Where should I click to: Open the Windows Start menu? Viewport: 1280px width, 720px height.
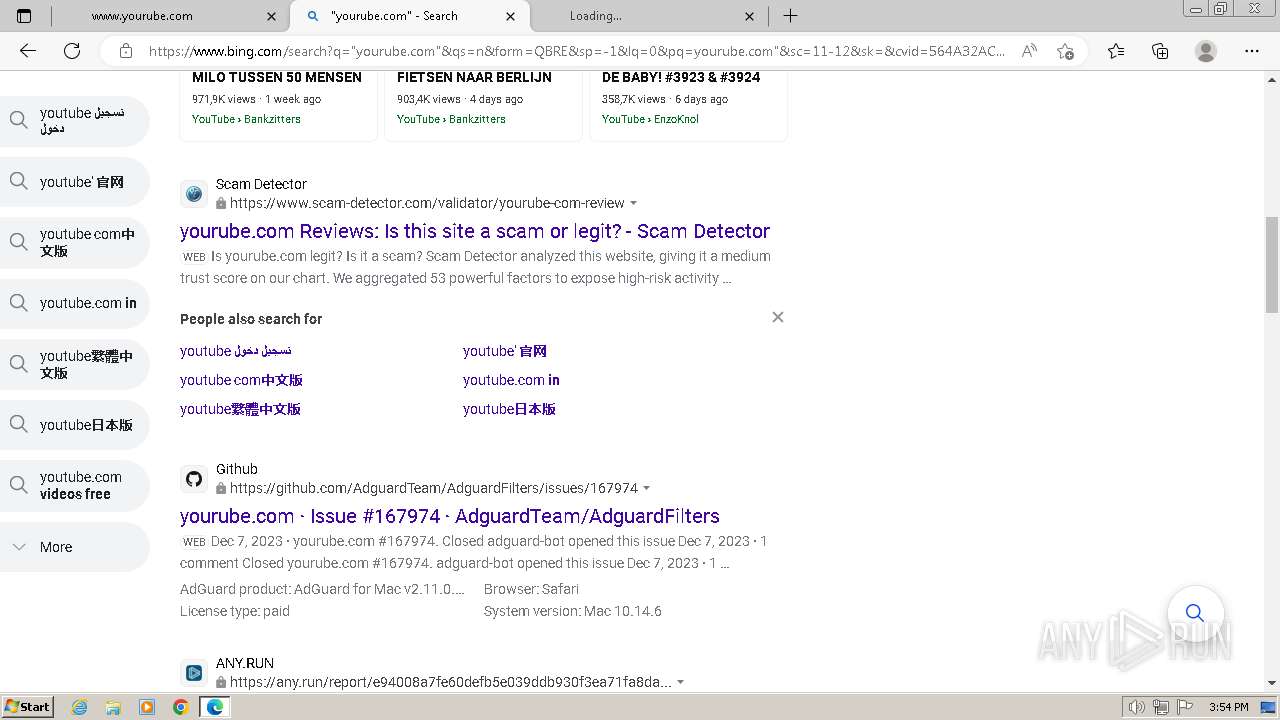28,707
